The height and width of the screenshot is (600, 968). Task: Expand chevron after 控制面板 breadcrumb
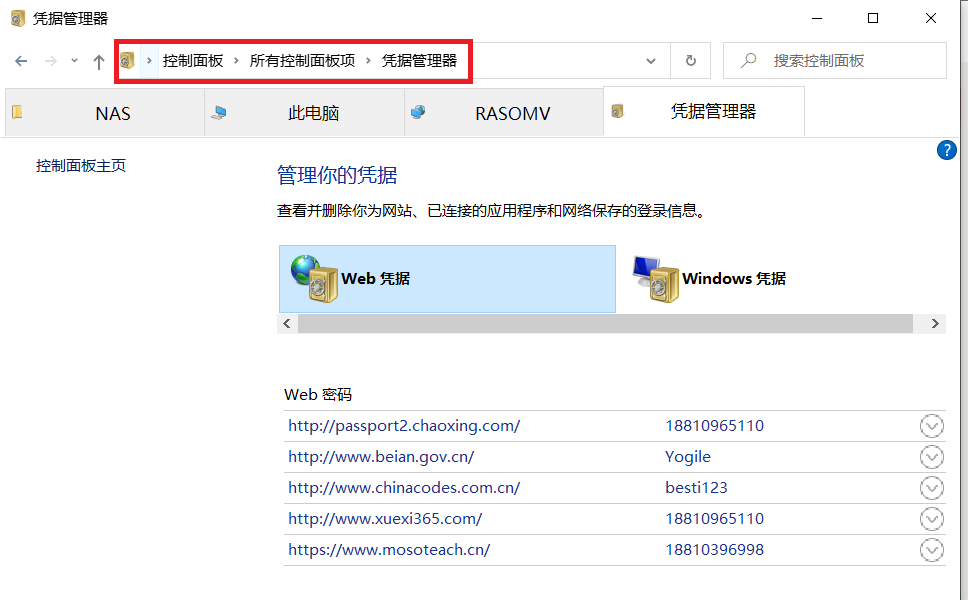[236, 60]
